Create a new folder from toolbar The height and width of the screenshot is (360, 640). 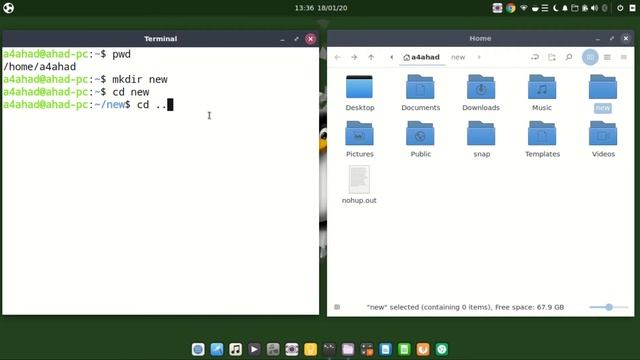point(552,58)
